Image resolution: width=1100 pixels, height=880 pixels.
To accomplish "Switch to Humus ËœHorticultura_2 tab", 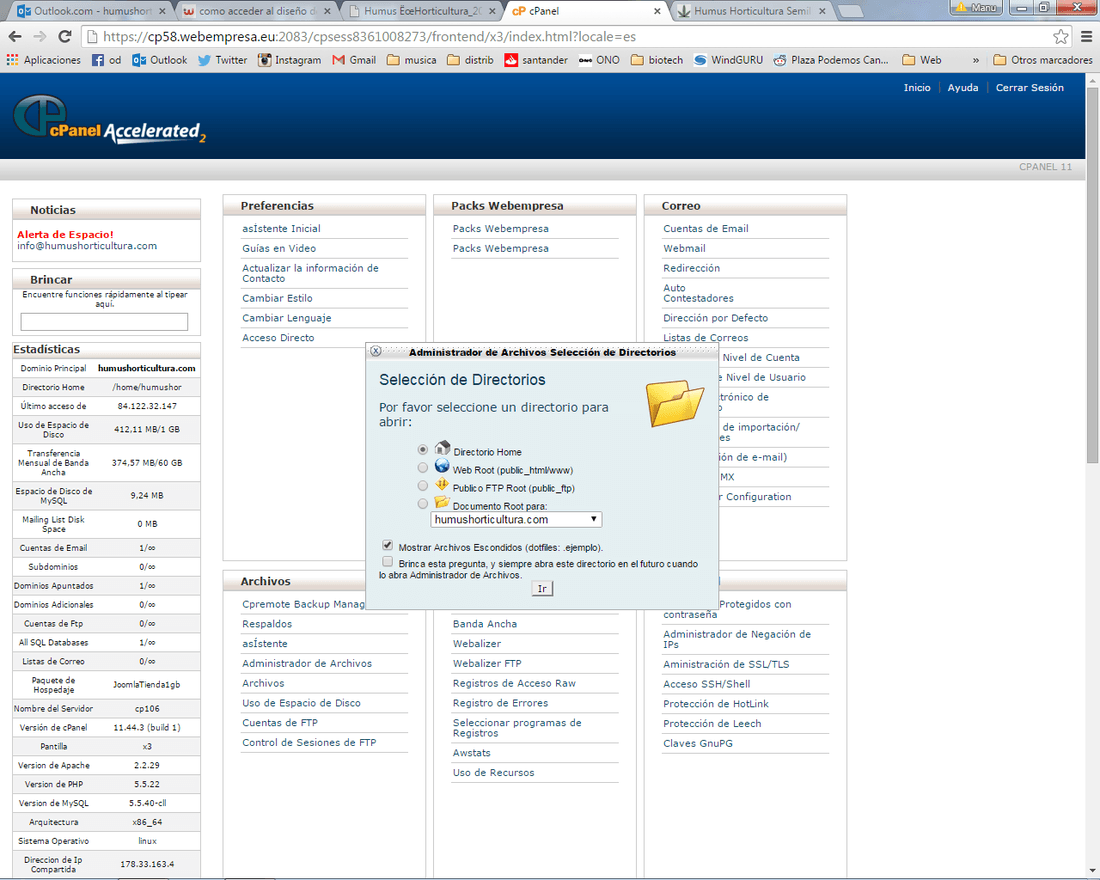I will coord(422,11).
